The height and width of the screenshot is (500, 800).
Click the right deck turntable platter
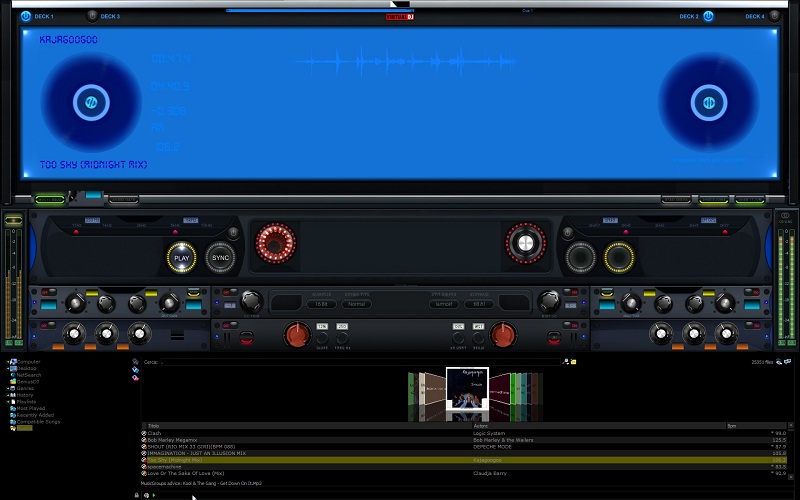click(709, 103)
